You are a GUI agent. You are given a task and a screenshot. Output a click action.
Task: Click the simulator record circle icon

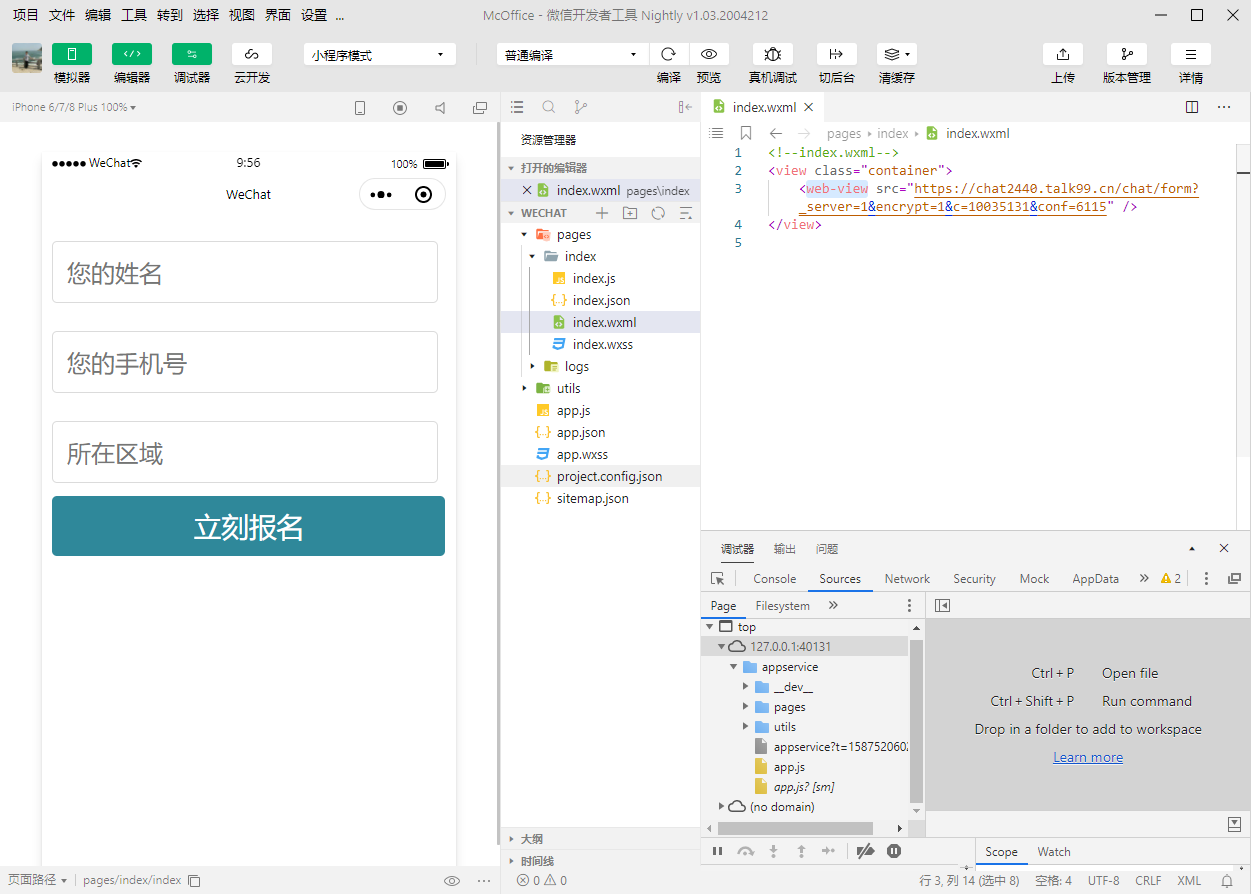tap(400, 108)
